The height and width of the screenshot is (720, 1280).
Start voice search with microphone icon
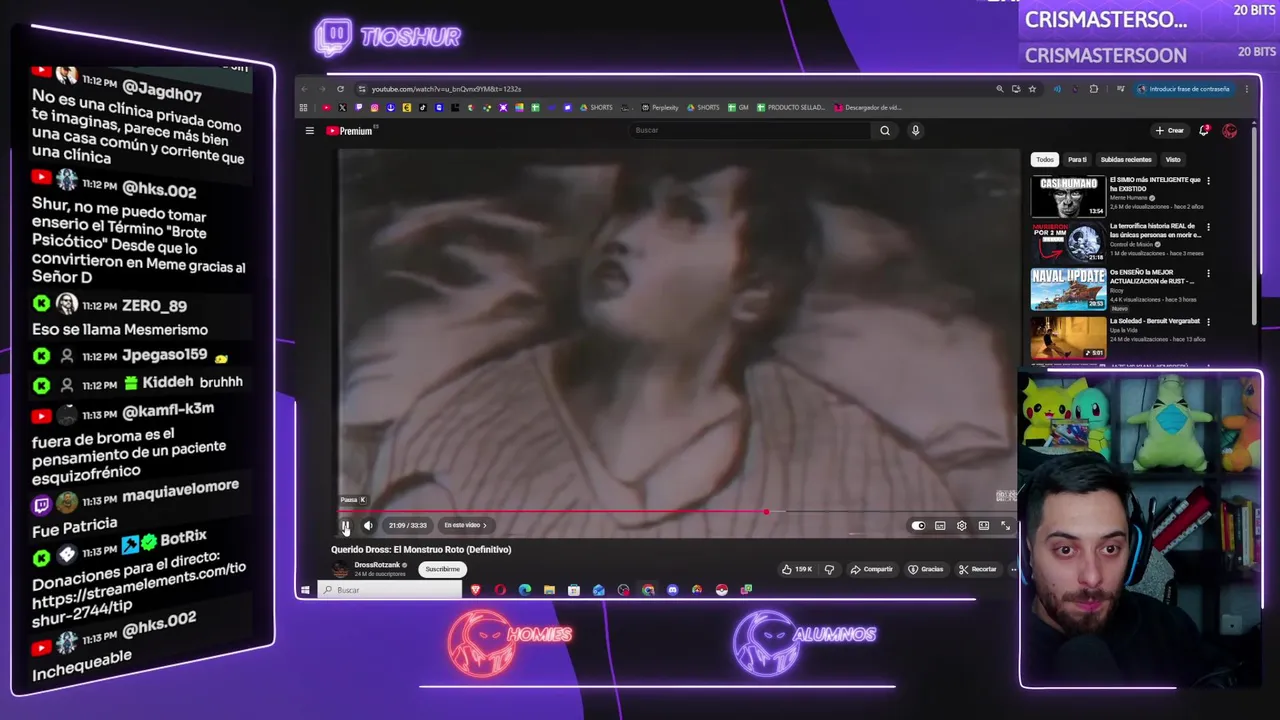915,130
